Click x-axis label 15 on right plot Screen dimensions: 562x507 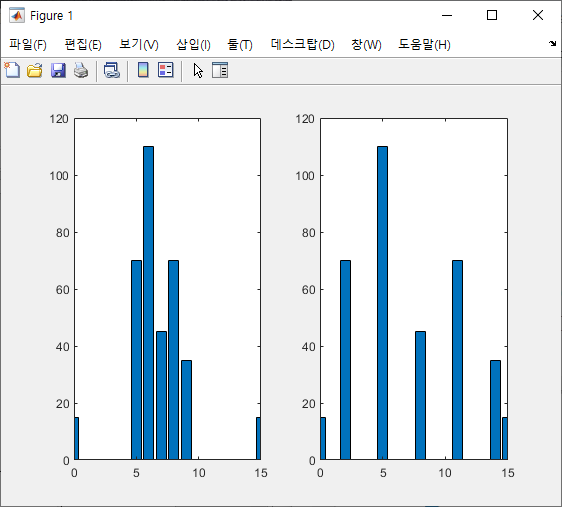pos(508,473)
